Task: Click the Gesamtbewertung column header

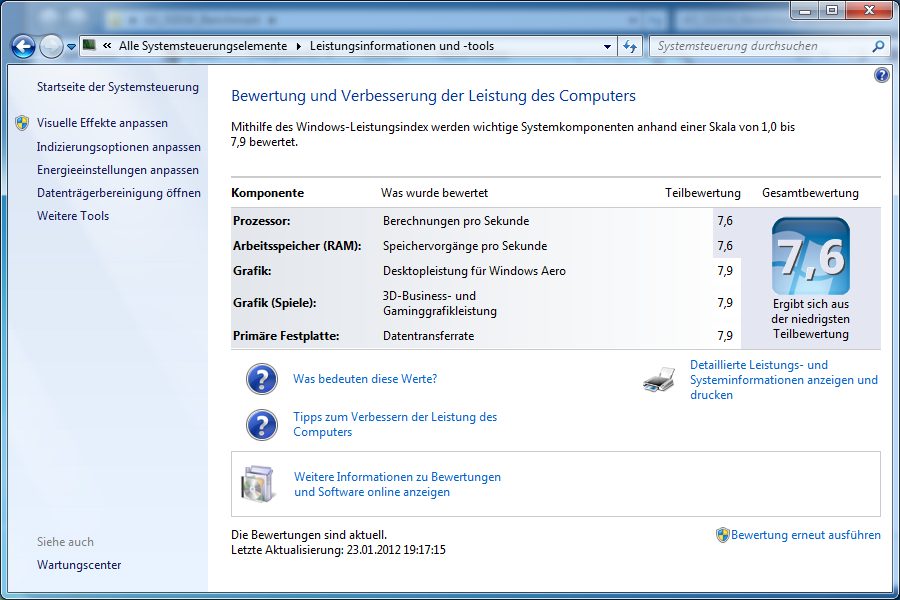Action: pos(810,193)
